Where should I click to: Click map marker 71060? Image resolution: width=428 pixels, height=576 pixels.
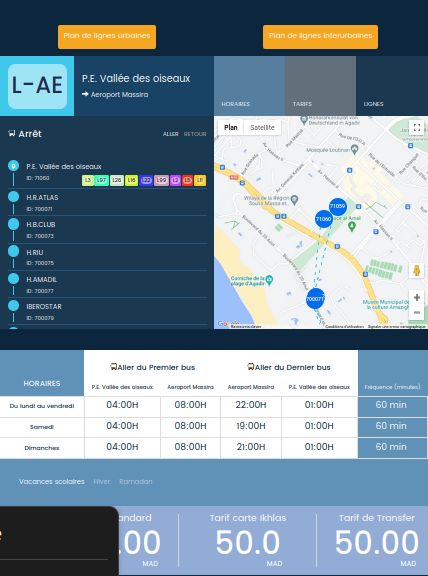(x=324, y=219)
